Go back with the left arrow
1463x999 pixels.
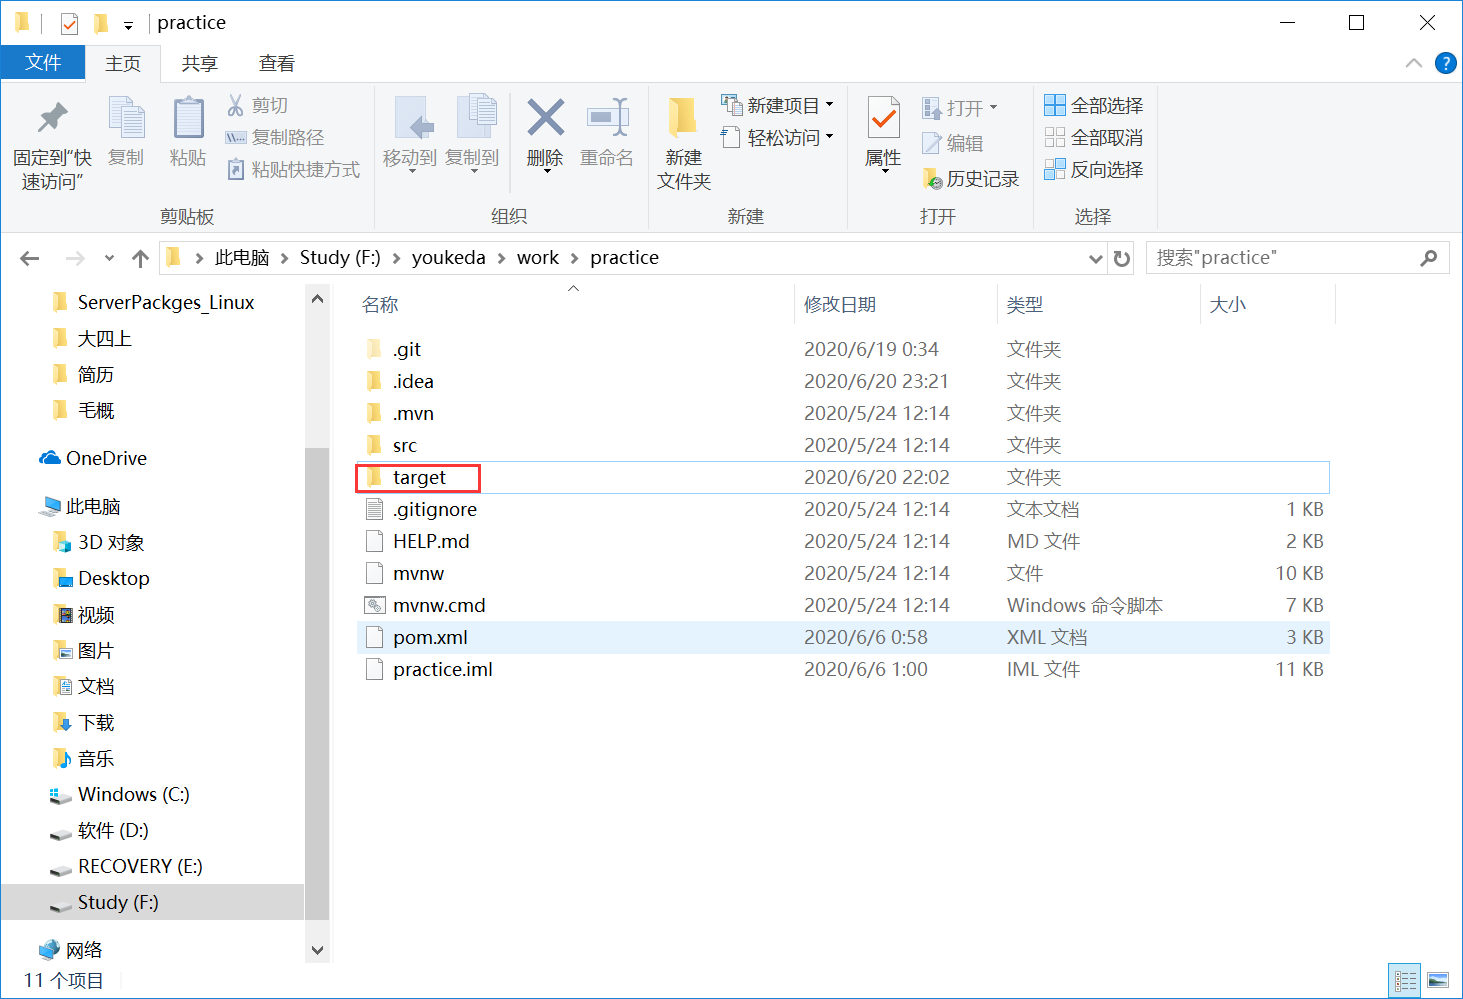(x=30, y=259)
